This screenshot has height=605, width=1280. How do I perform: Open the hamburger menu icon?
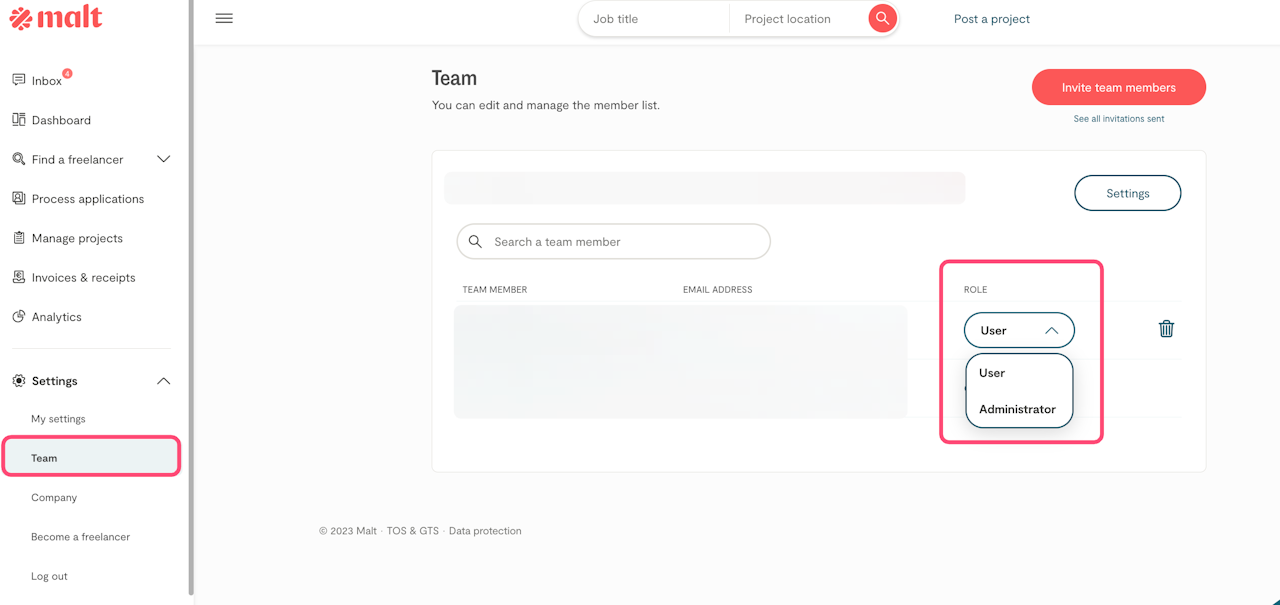coord(224,19)
